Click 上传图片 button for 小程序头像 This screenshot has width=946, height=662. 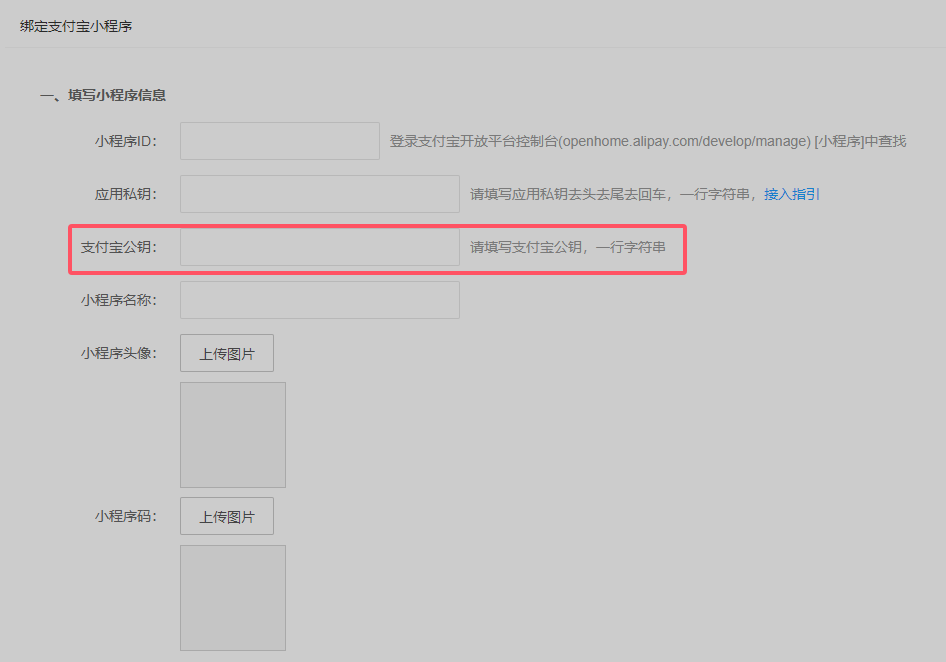click(227, 353)
